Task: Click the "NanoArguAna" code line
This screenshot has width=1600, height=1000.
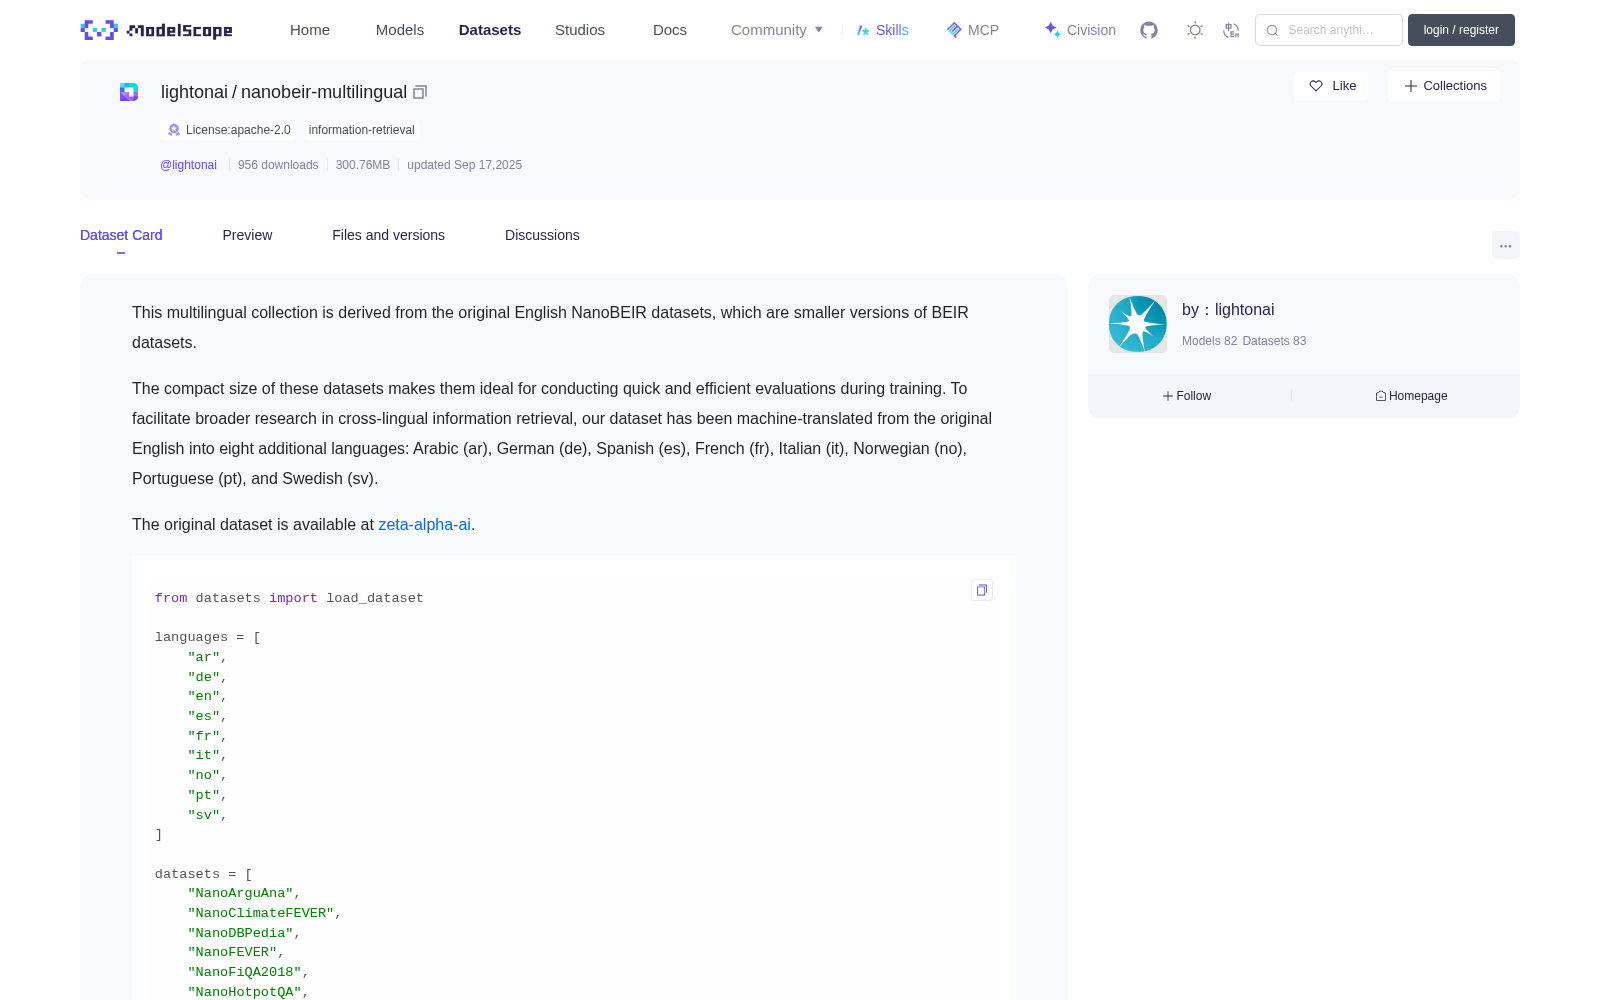Action: pyautogui.click(x=244, y=893)
